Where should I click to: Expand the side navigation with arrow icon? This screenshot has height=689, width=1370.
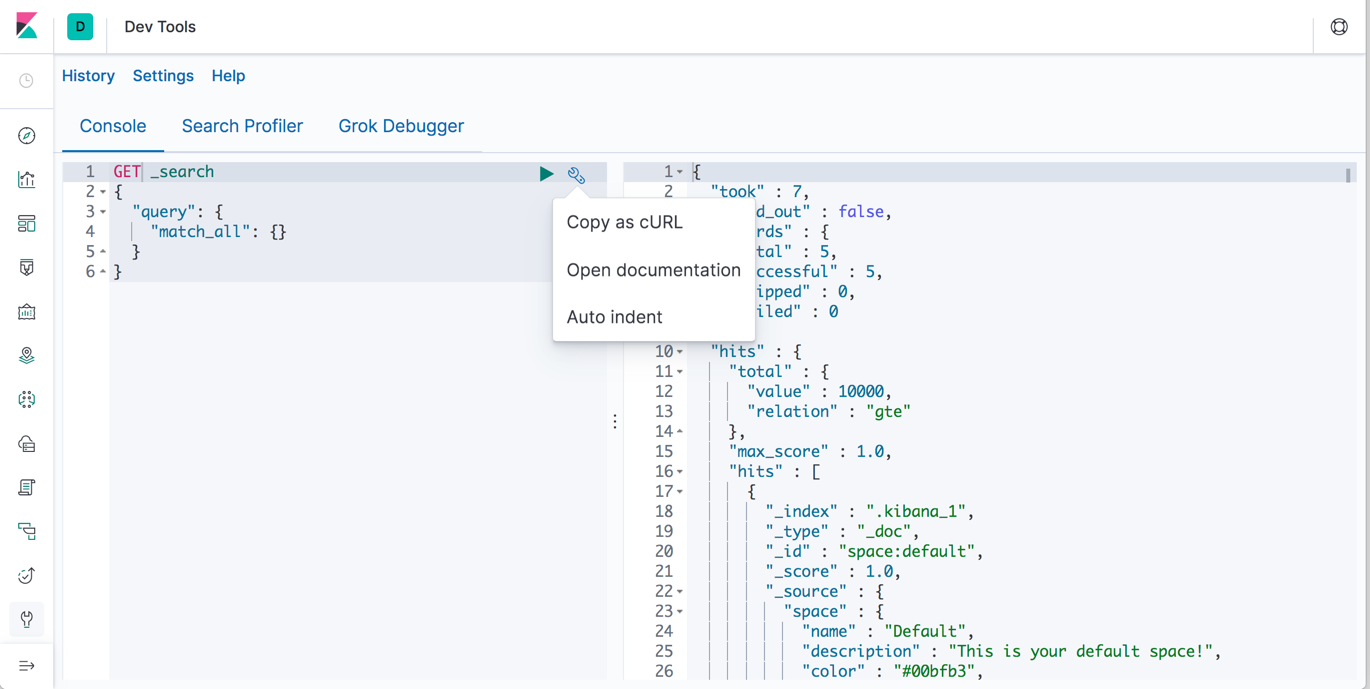tap(27, 666)
